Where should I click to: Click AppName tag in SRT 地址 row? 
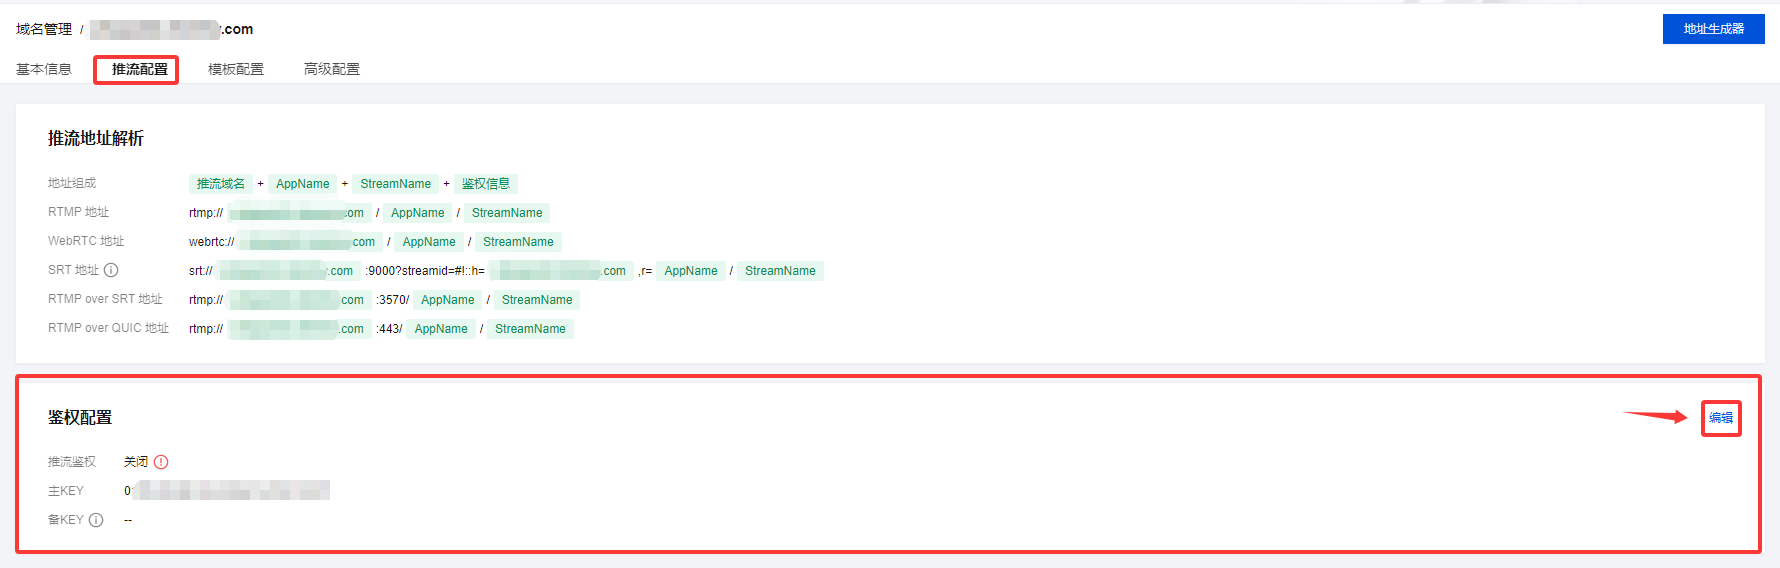click(691, 271)
